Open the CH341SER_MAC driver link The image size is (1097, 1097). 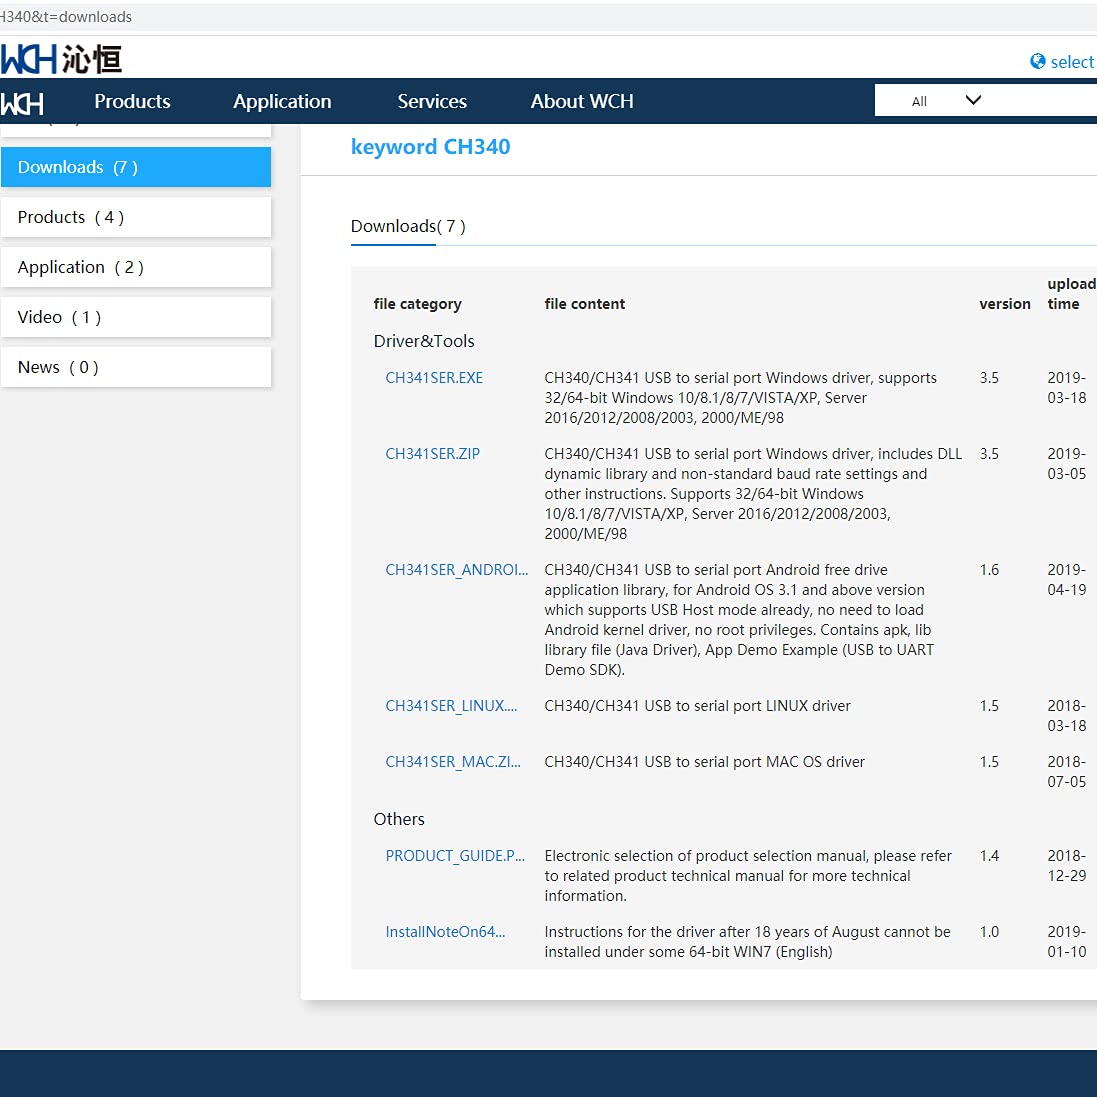(452, 762)
